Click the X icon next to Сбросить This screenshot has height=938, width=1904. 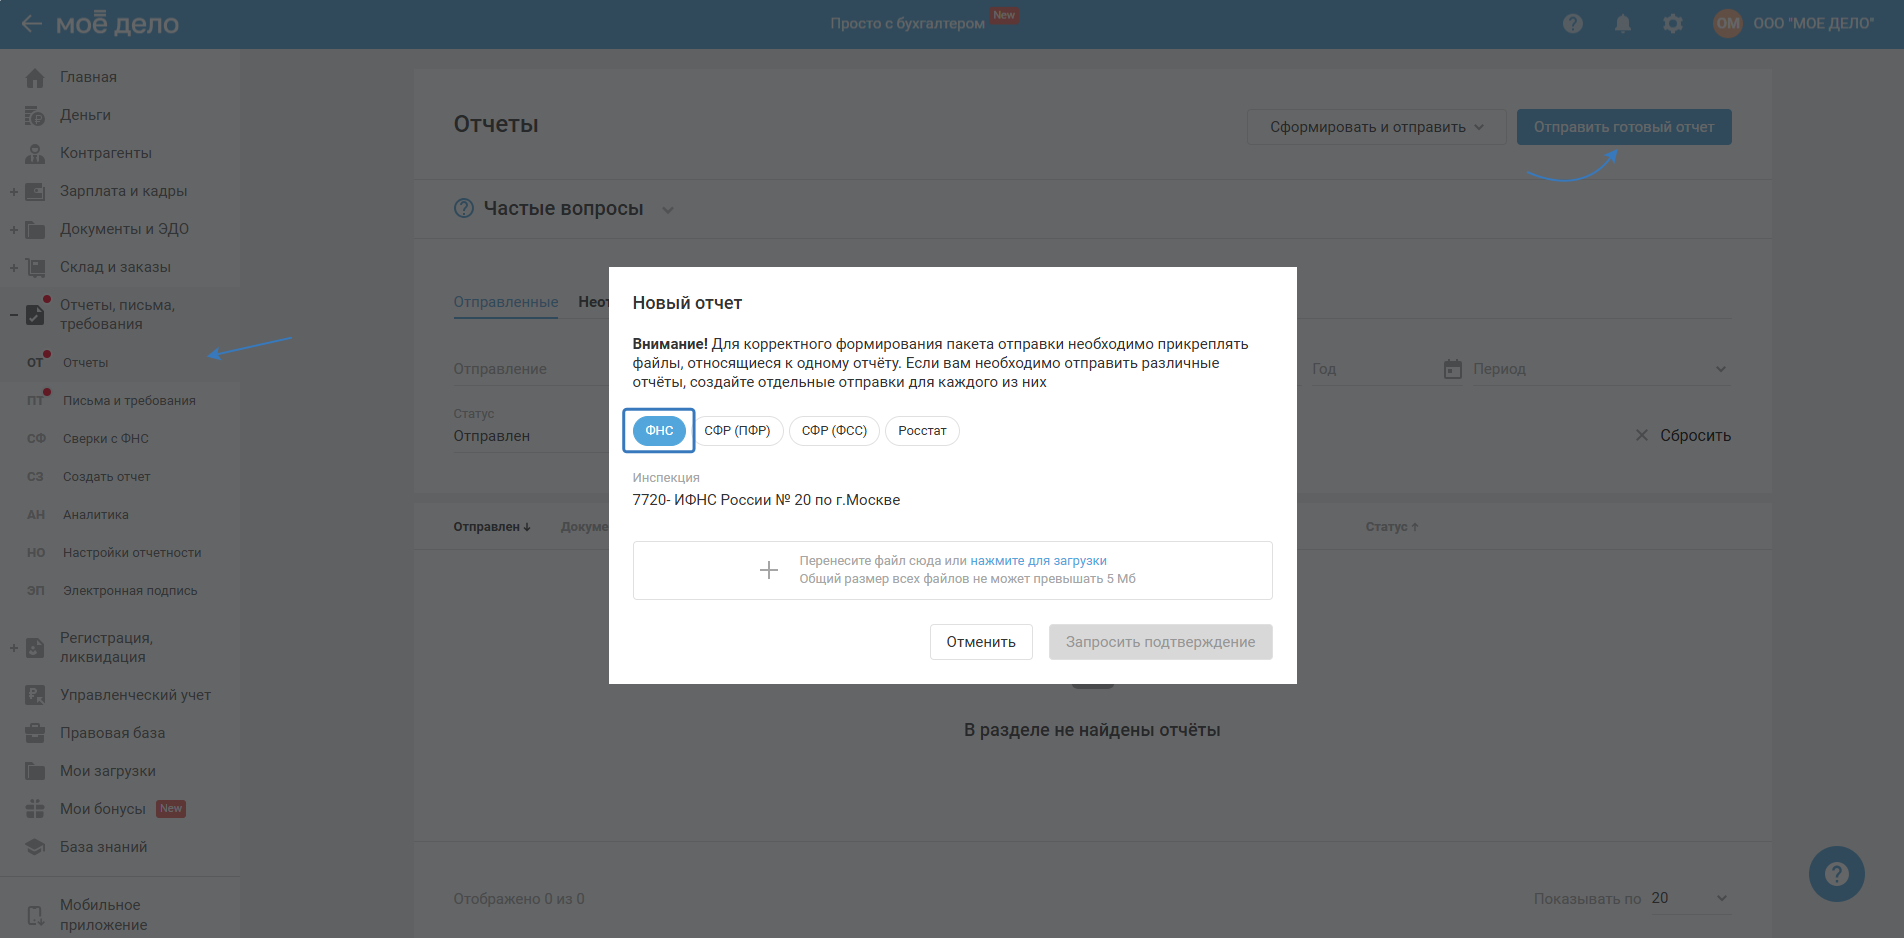1641,435
